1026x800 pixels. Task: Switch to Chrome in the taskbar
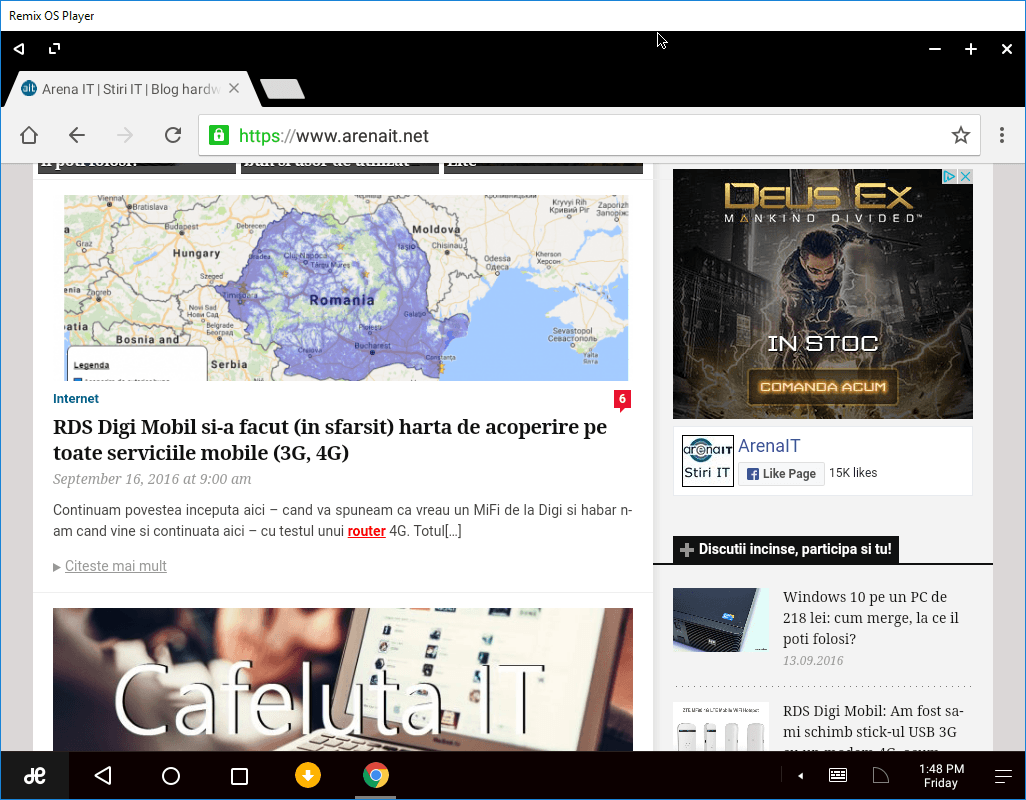[x=376, y=775]
